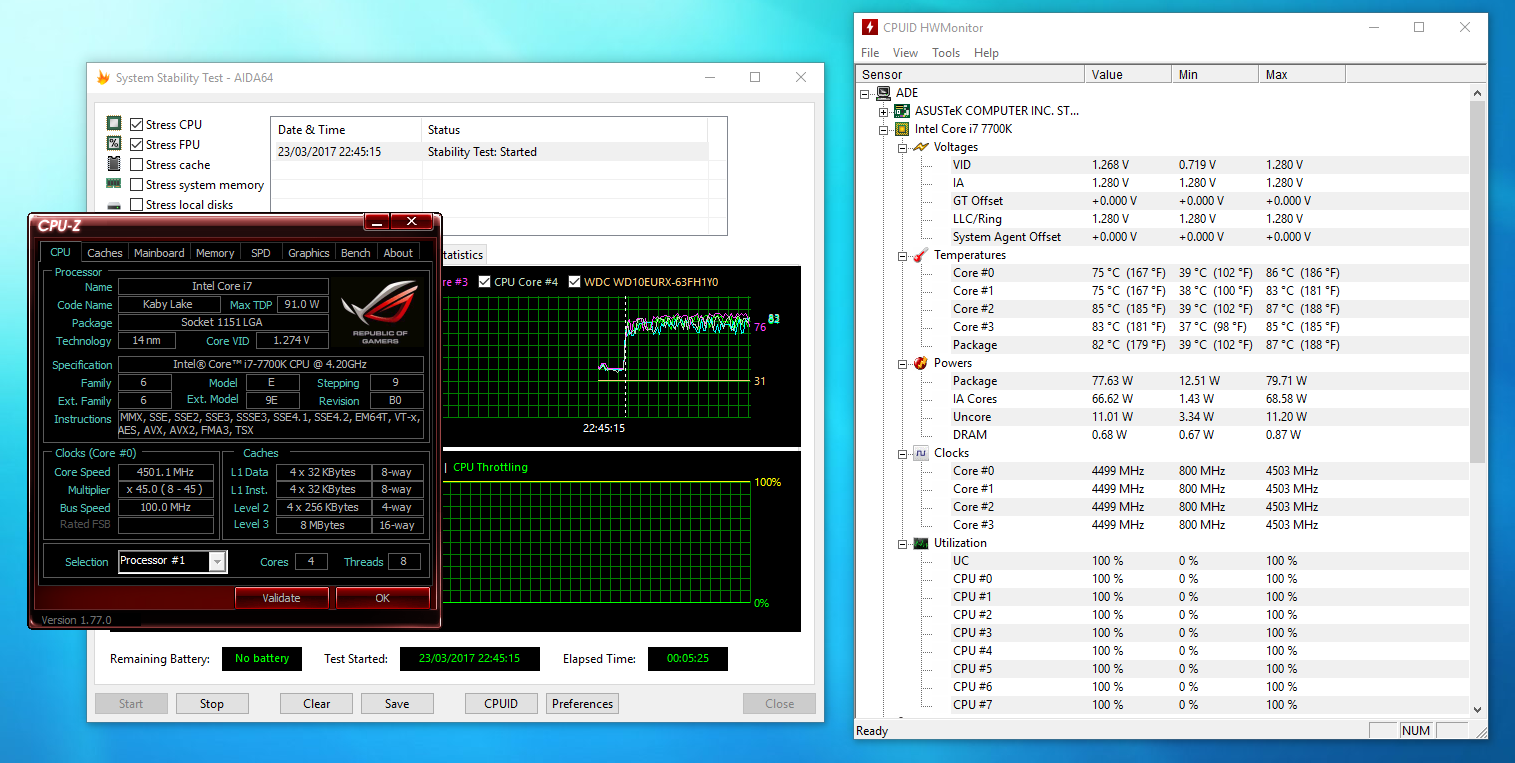
Task: Collapse the Utilization group
Action: pos(903,543)
